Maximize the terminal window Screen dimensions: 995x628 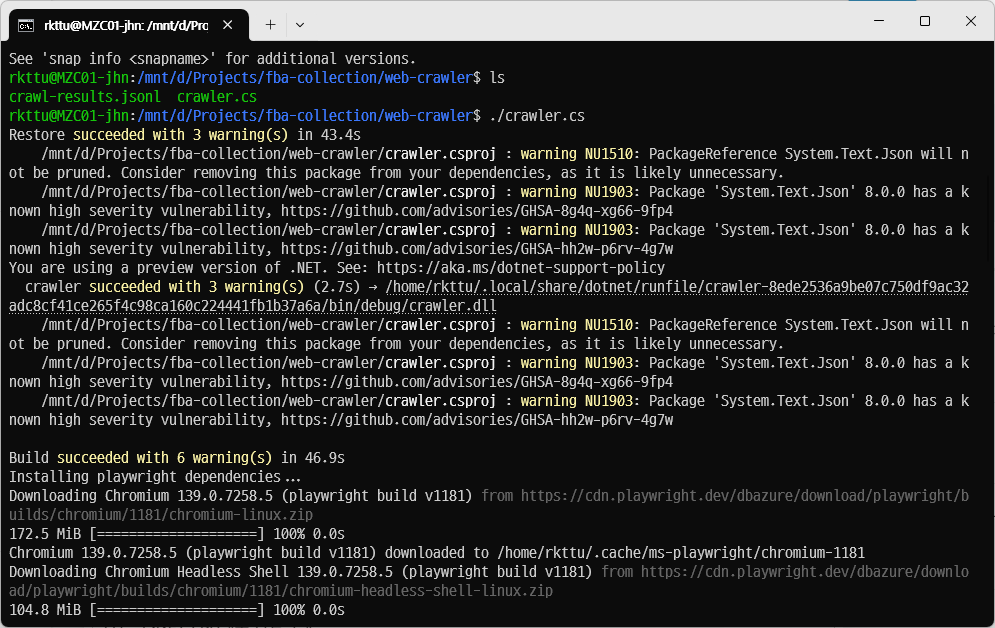click(925, 22)
